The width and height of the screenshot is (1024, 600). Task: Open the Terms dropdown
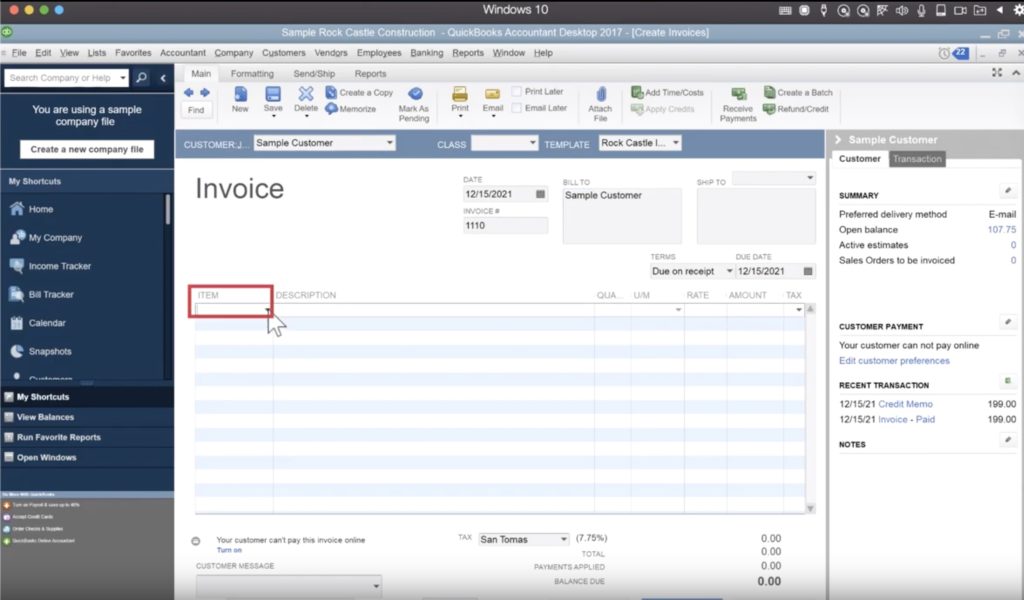[x=729, y=271]
